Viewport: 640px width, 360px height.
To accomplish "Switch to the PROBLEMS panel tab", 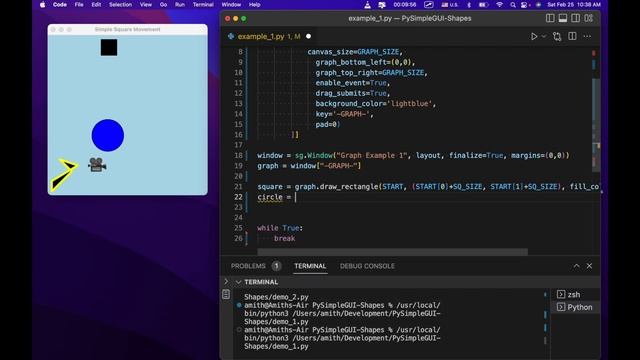I will [248, 266].
